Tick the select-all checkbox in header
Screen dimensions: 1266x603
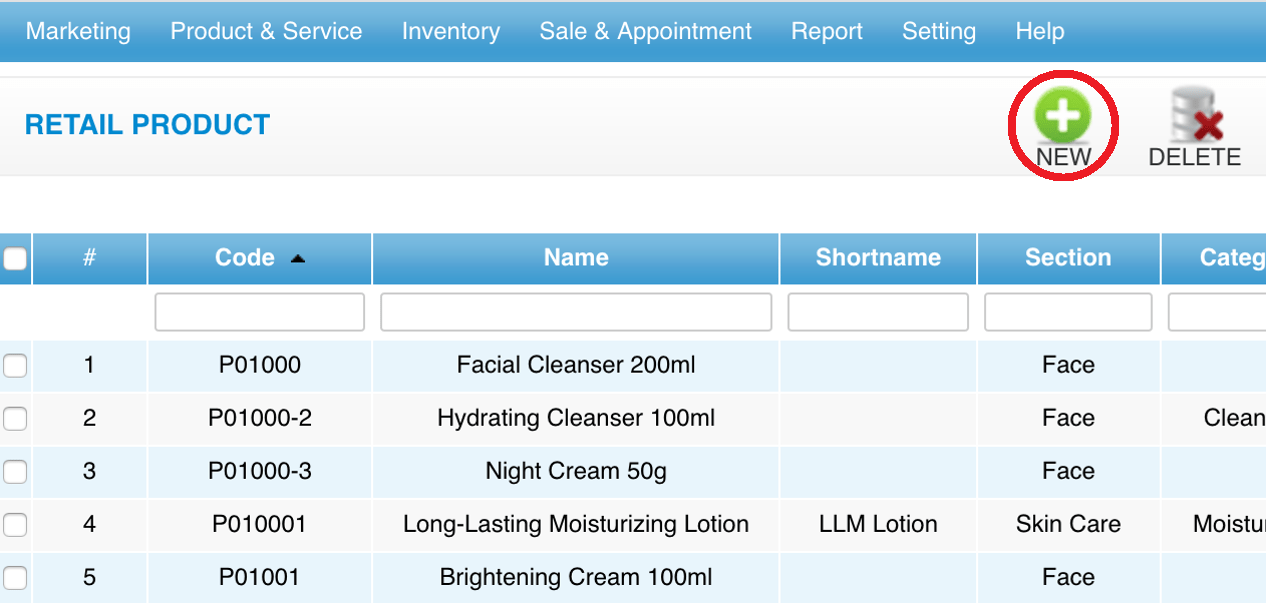[x=14, y=259]
